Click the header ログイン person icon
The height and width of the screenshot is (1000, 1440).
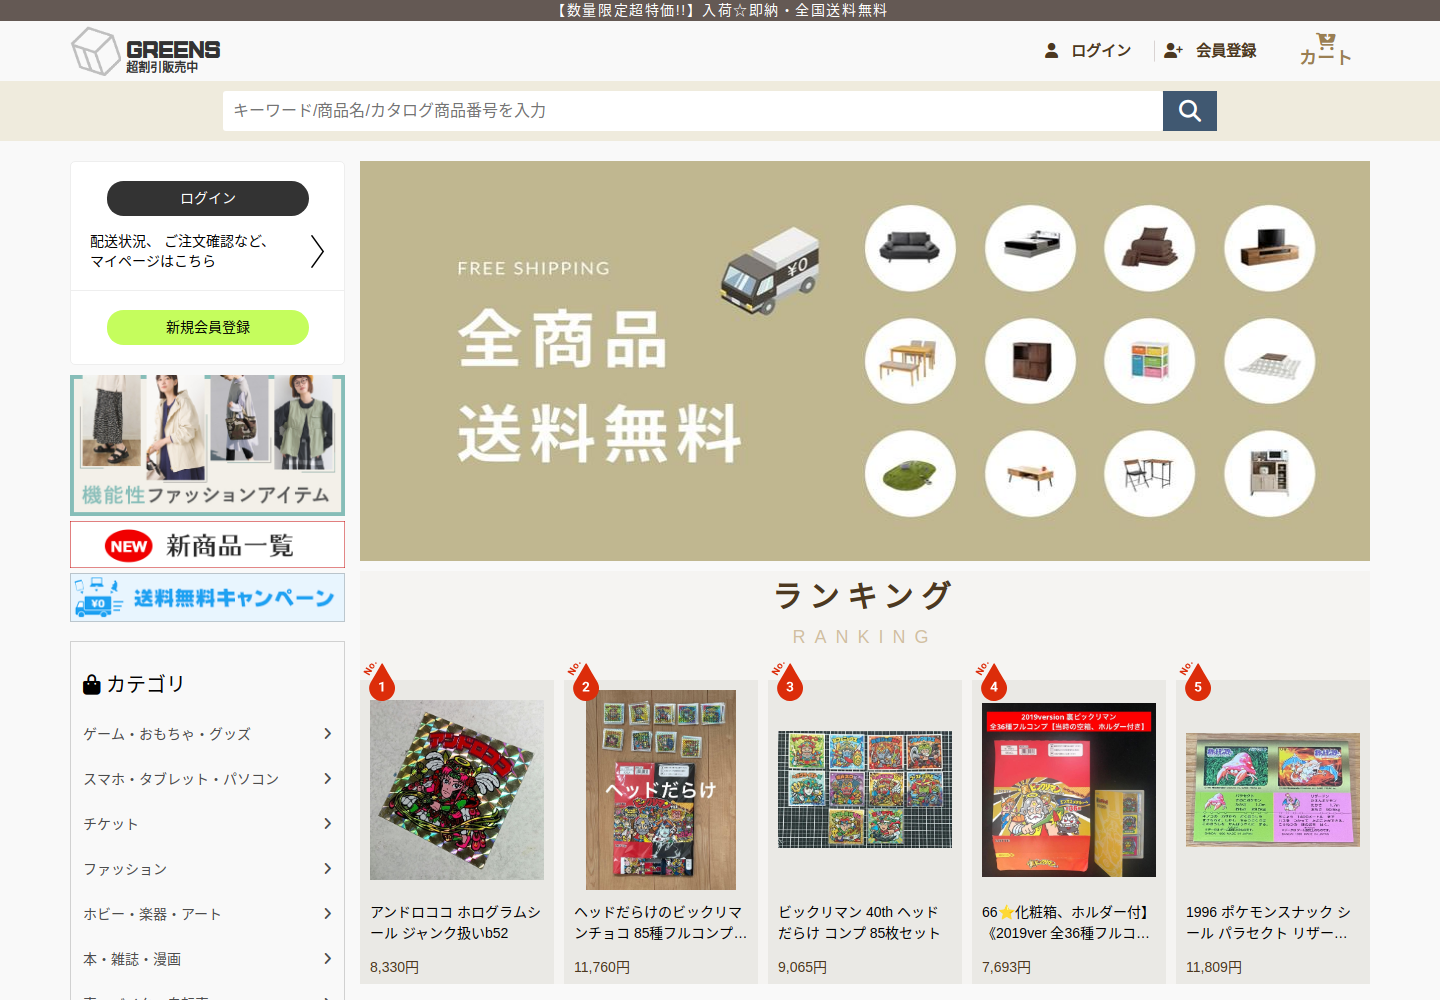(1051, 50)
